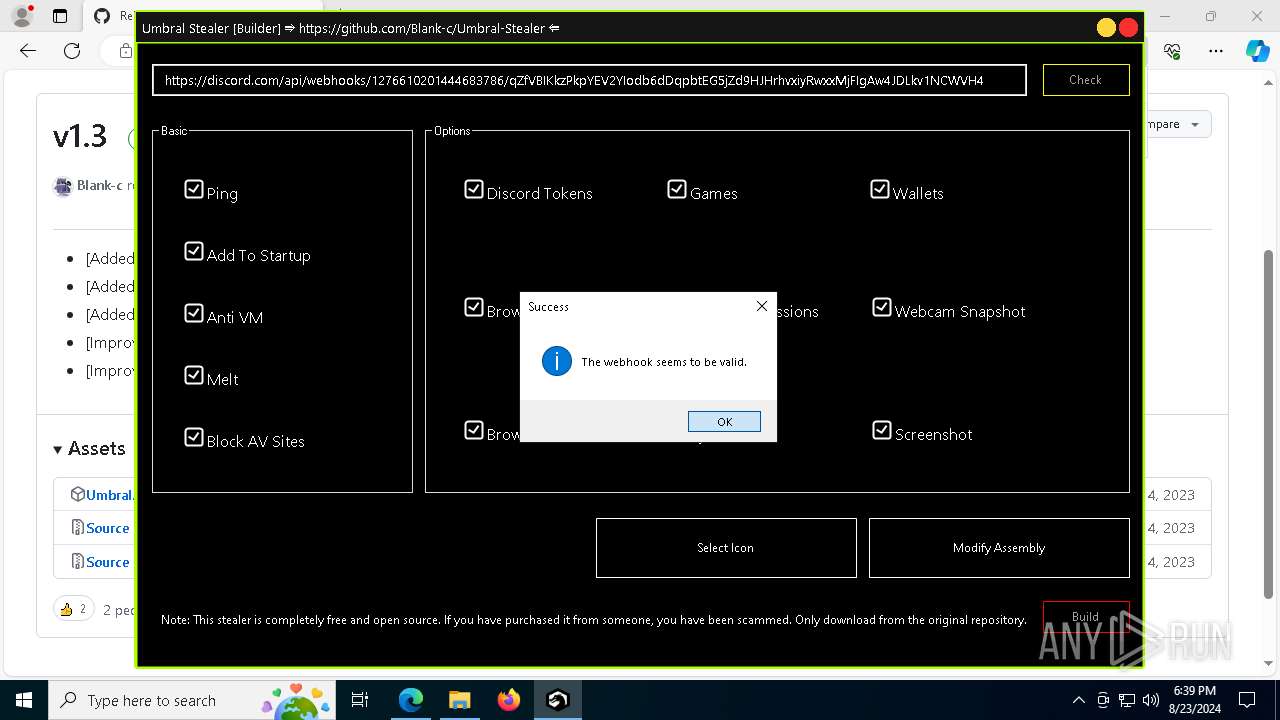Click the builder window title bar text
Viewport: 1280px width, 720px height.
pyautogui.click(x=350, y=28)
